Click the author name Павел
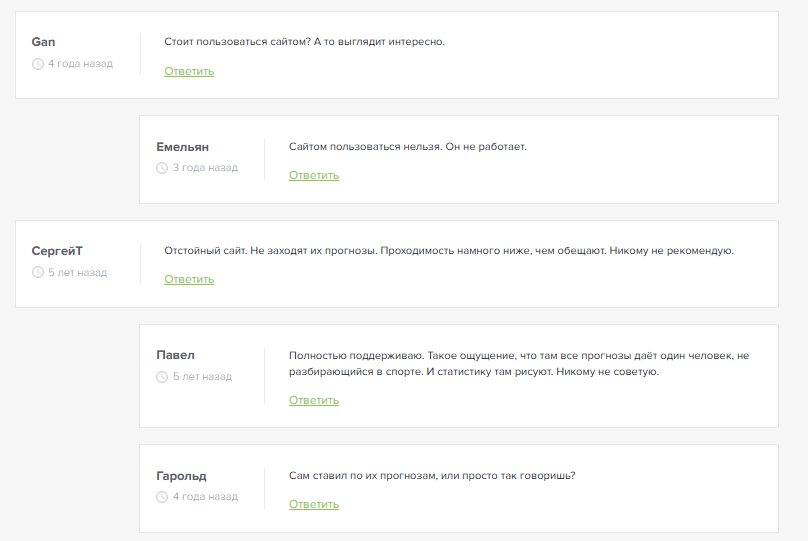 click(x=176, y=355)
